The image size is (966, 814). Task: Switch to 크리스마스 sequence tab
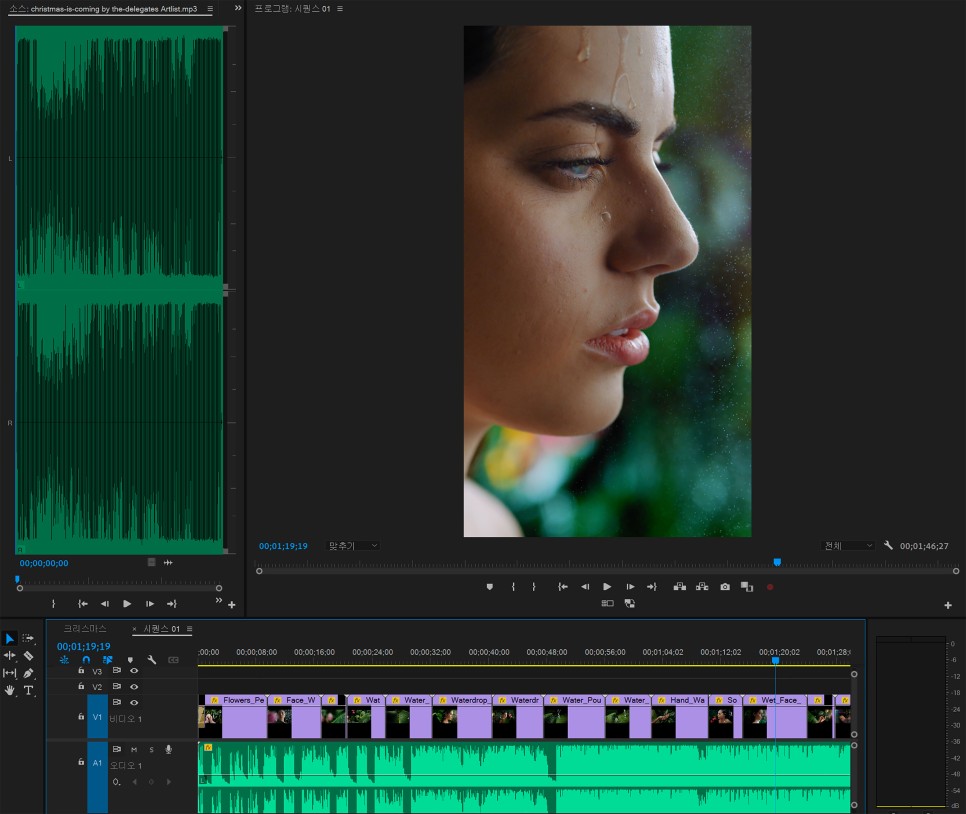tap(85, 629)
